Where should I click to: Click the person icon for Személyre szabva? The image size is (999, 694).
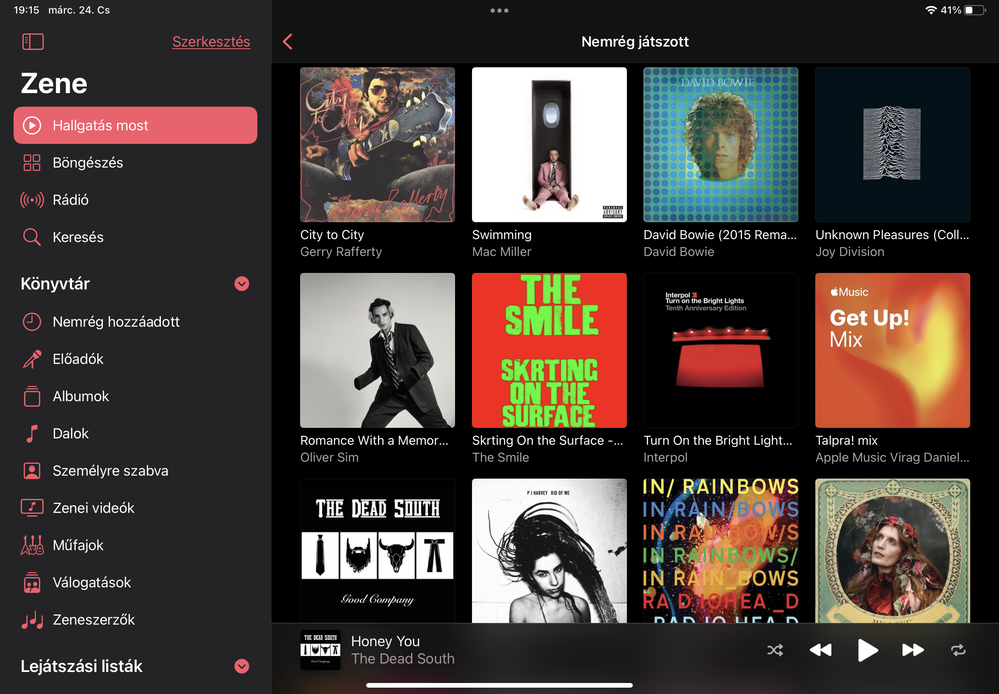(32, 471)
